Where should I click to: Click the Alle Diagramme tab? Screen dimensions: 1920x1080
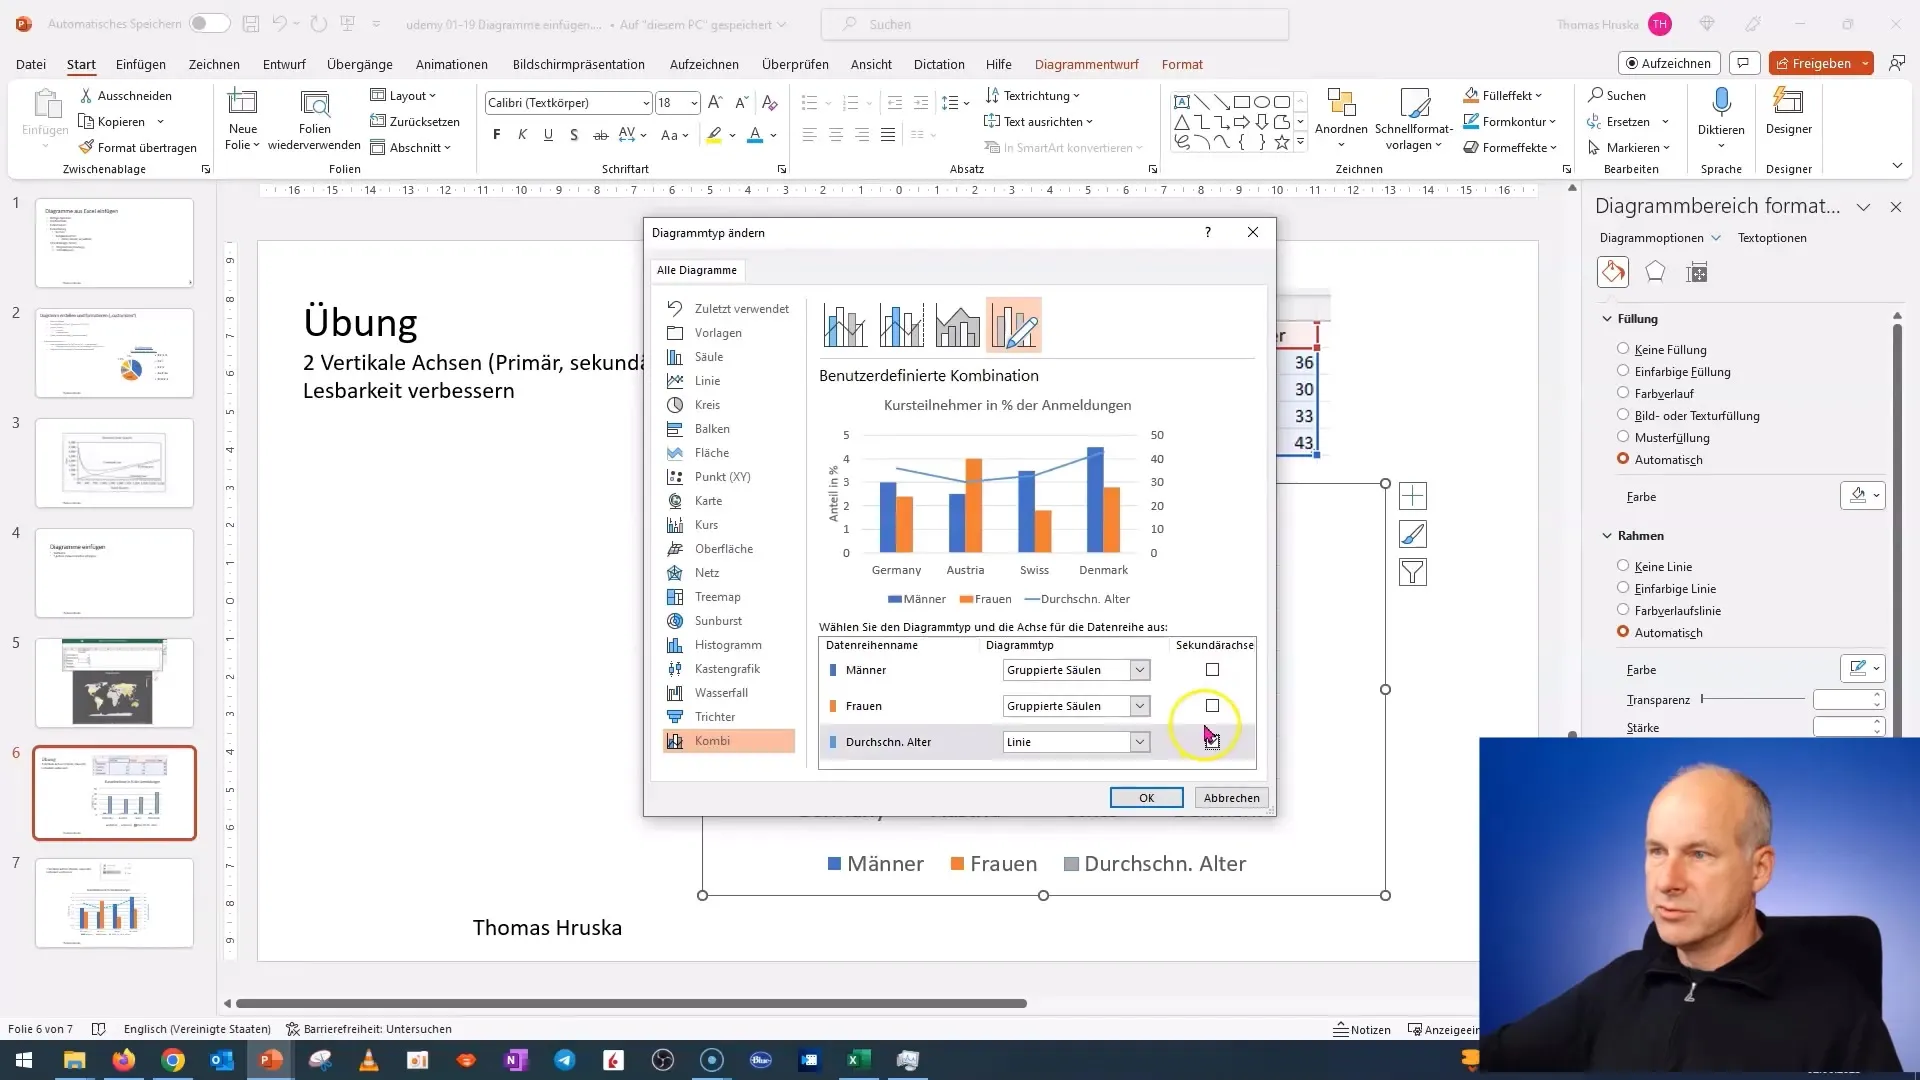tap(696, 270)
